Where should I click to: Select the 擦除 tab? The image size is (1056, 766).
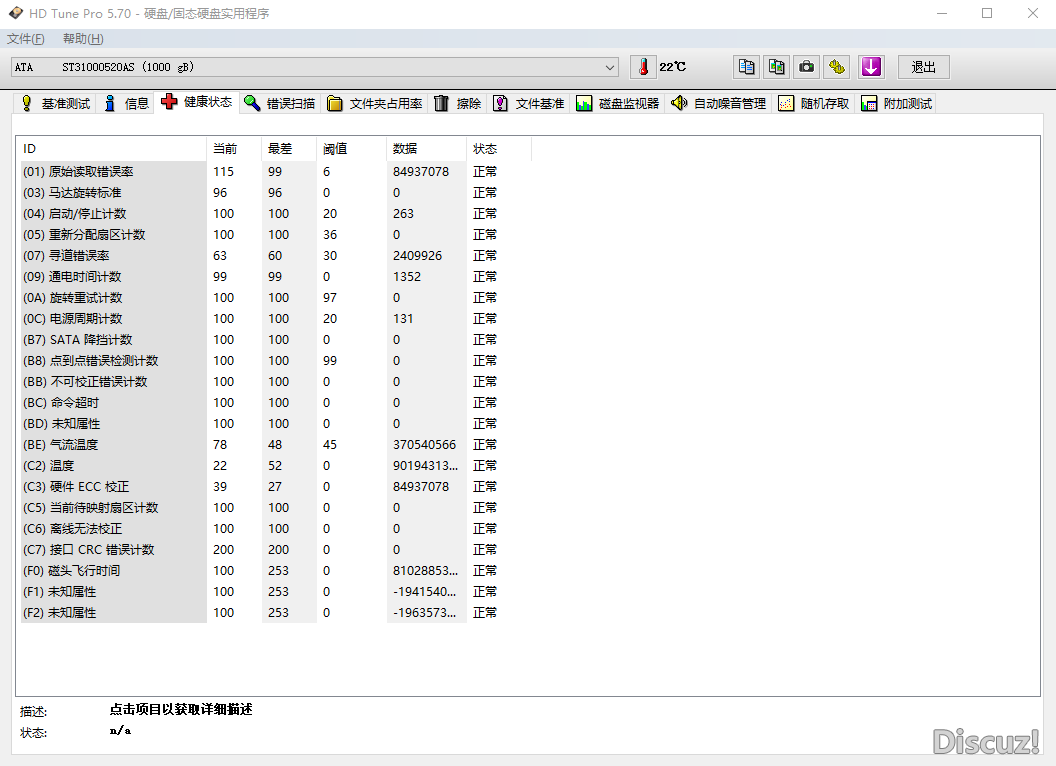(x=459, y=103)
